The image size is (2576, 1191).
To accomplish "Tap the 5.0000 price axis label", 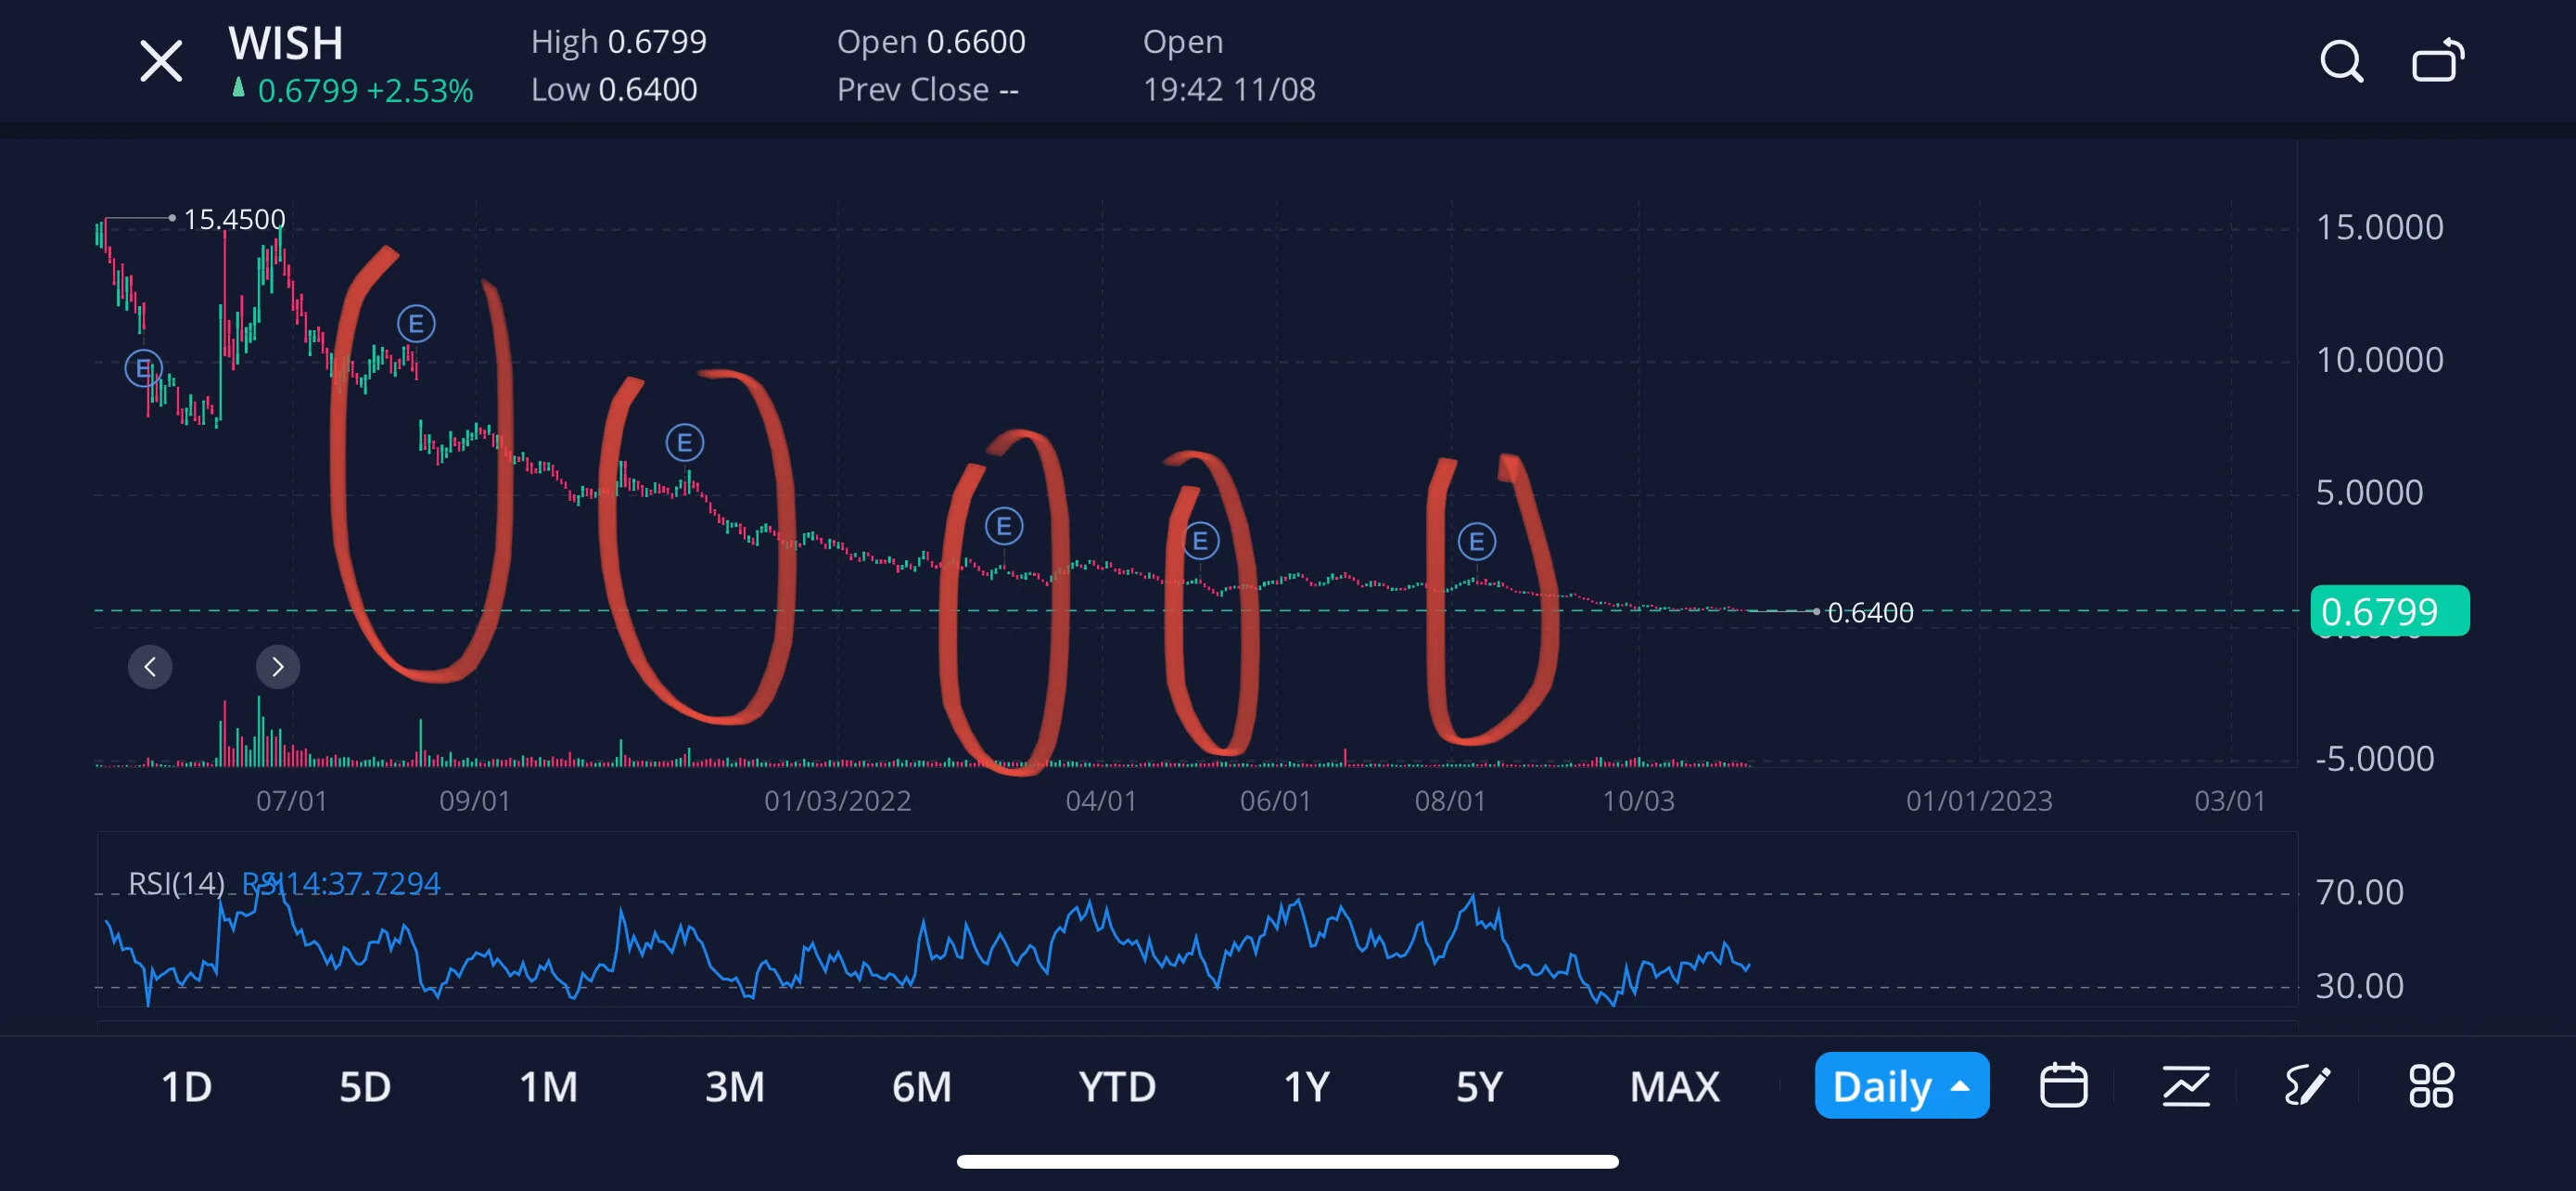I will [2370, 492].
